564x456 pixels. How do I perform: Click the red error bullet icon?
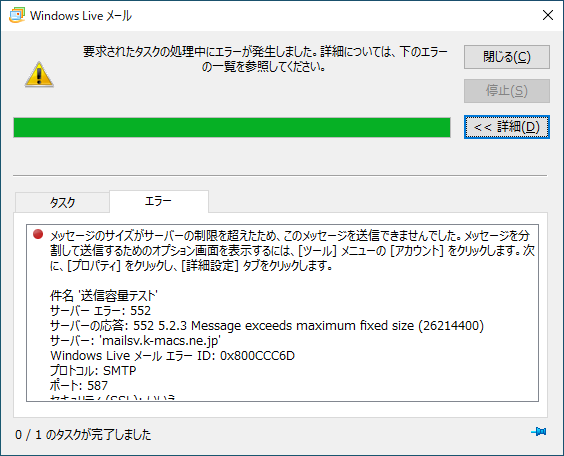pos(38,234)
